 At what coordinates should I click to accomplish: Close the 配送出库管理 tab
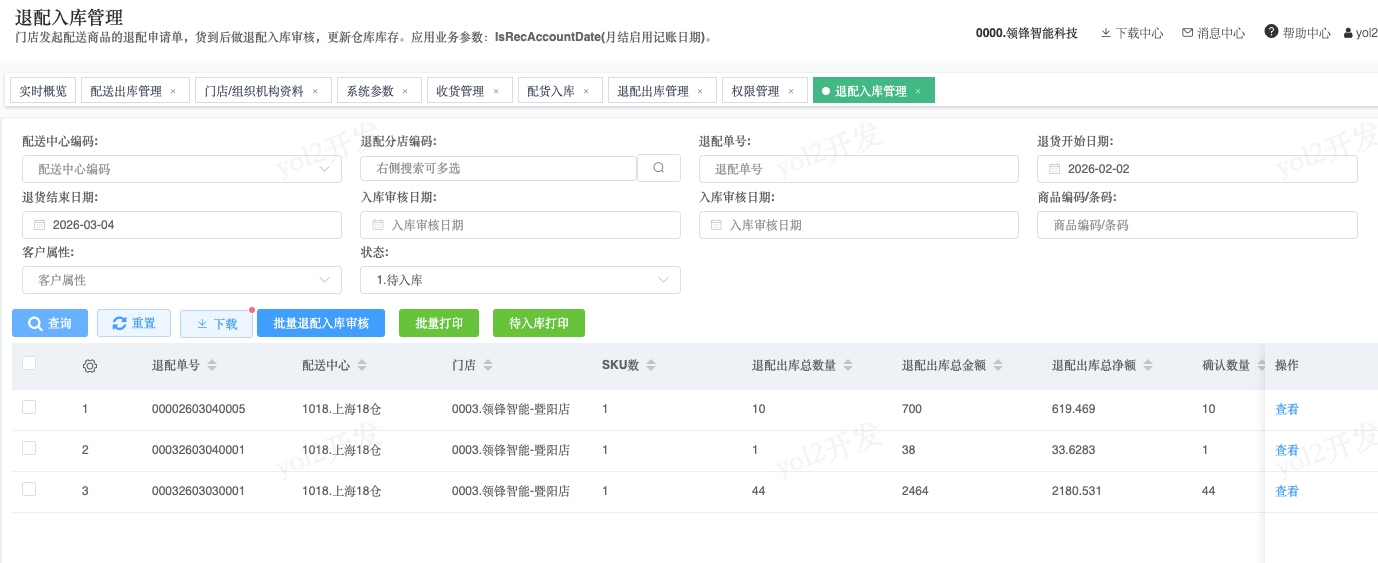(x=173, y=91)
